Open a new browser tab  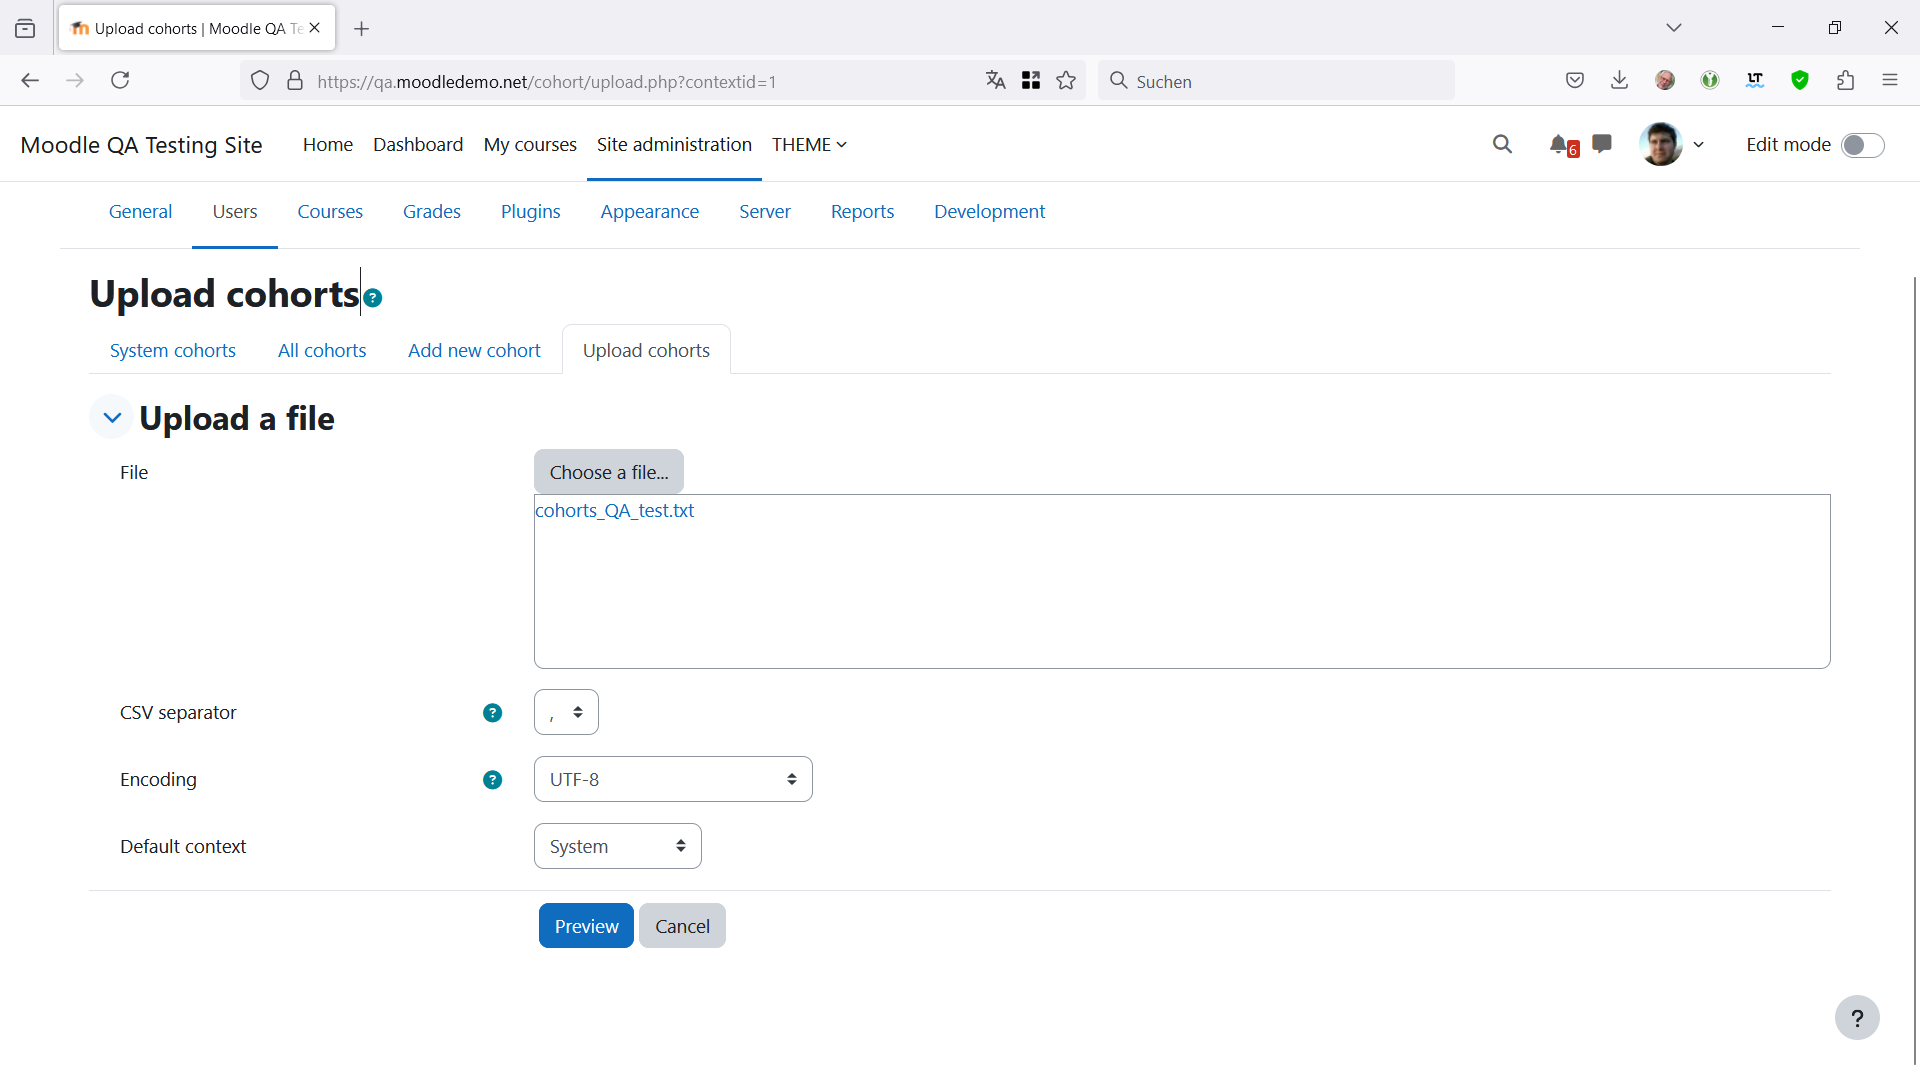tap(362, 29)
